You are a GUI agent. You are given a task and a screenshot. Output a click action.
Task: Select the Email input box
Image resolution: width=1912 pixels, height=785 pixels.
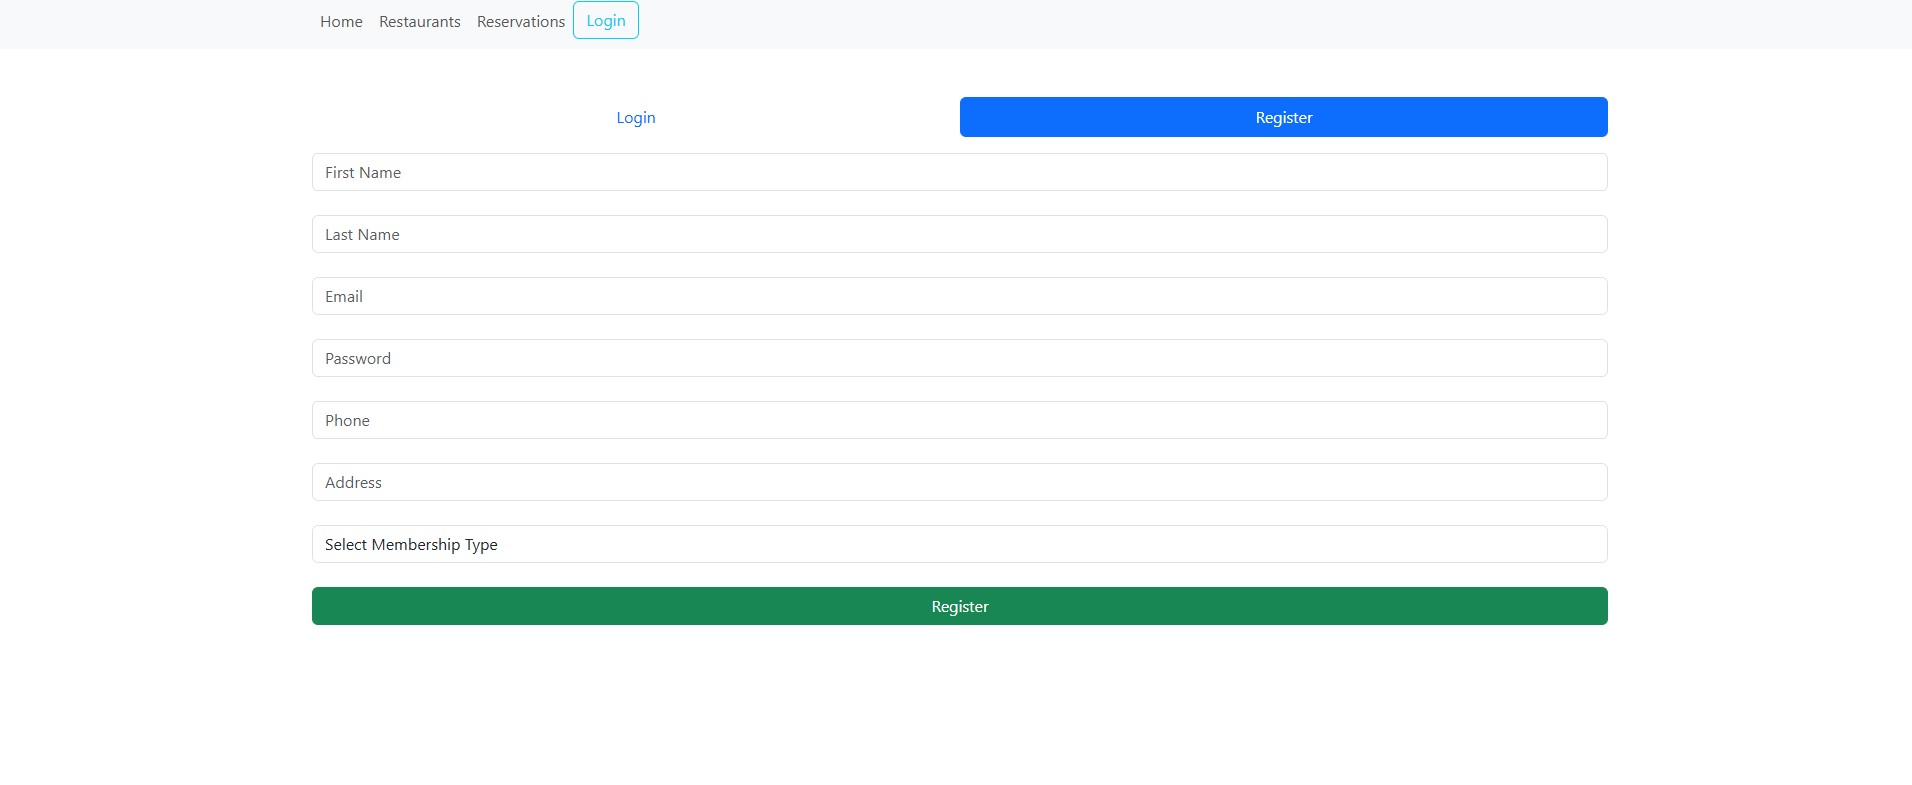959,296
